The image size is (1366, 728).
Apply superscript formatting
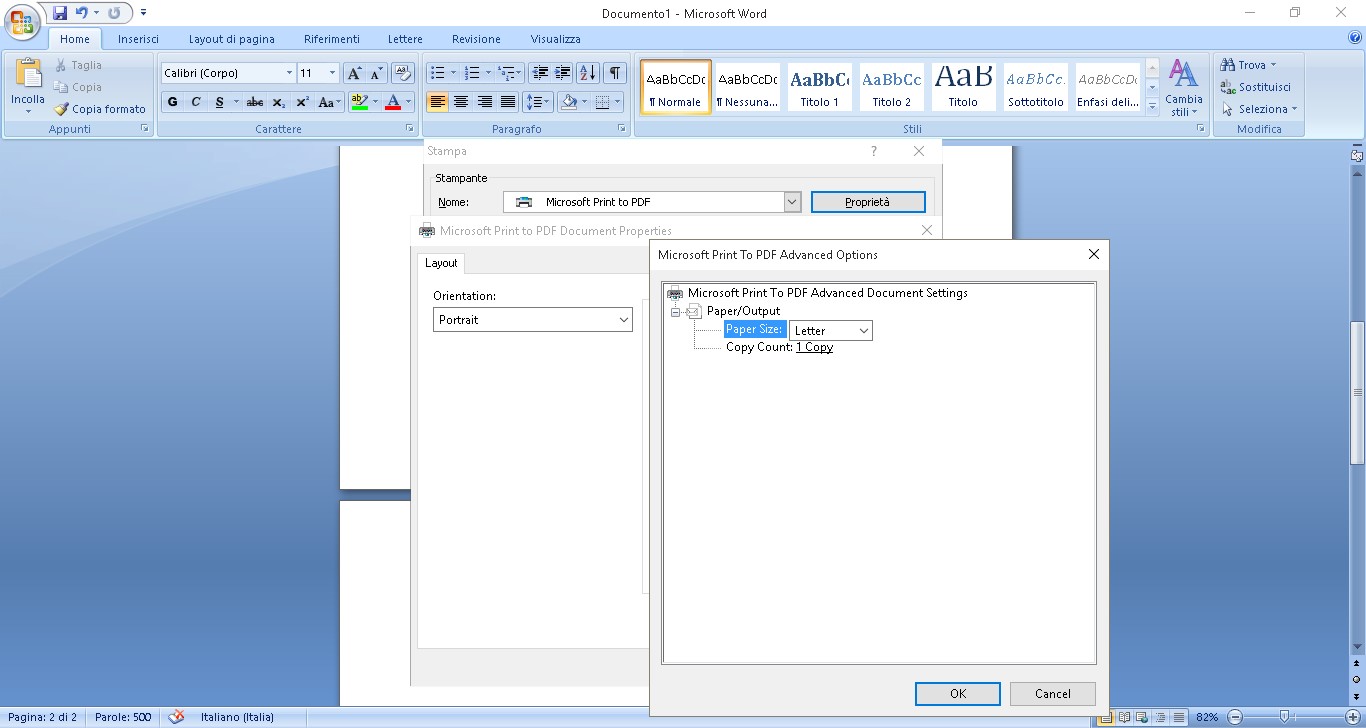pos(302,102)
